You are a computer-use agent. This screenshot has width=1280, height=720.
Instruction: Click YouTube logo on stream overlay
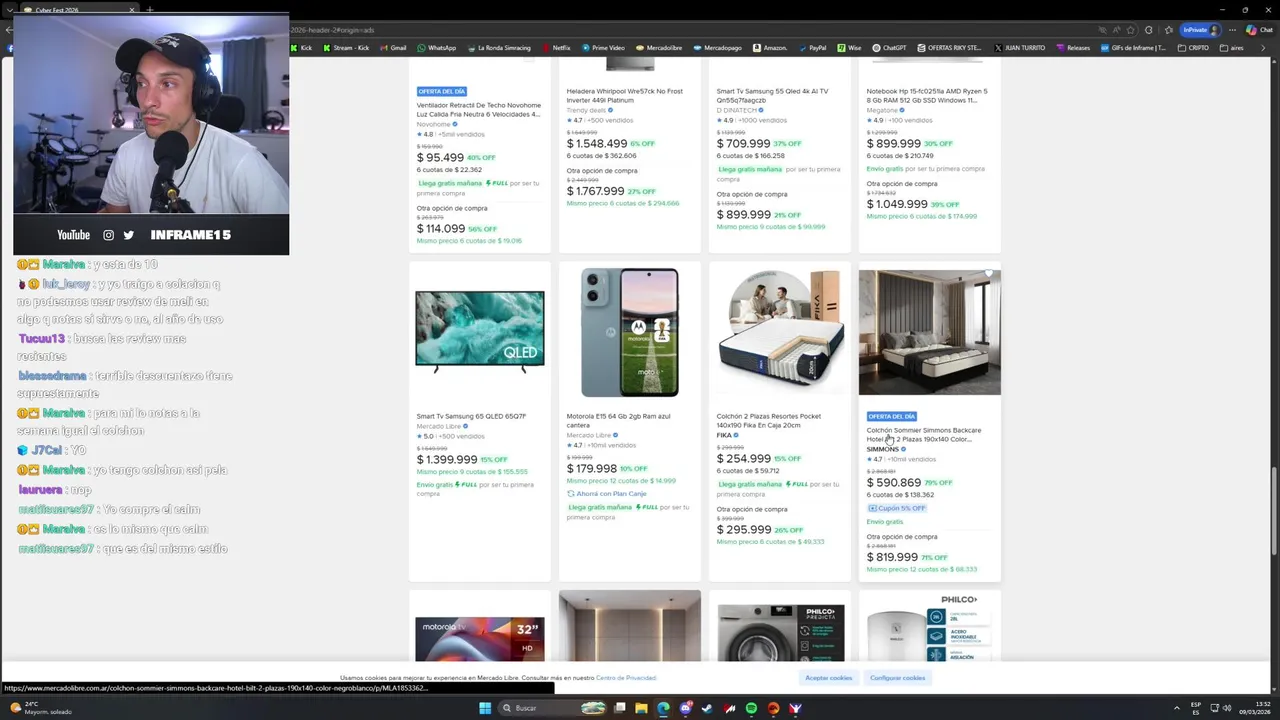tap(73, 235)
